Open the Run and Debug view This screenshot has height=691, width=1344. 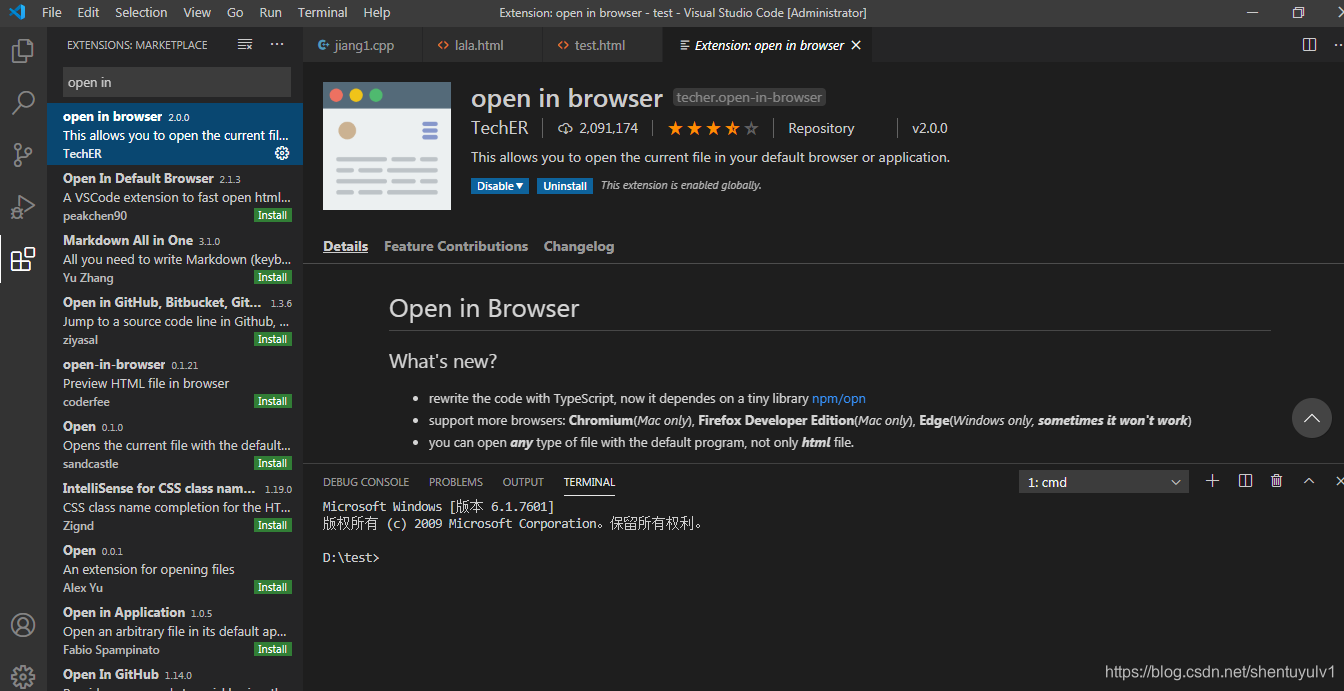(22, 207)
